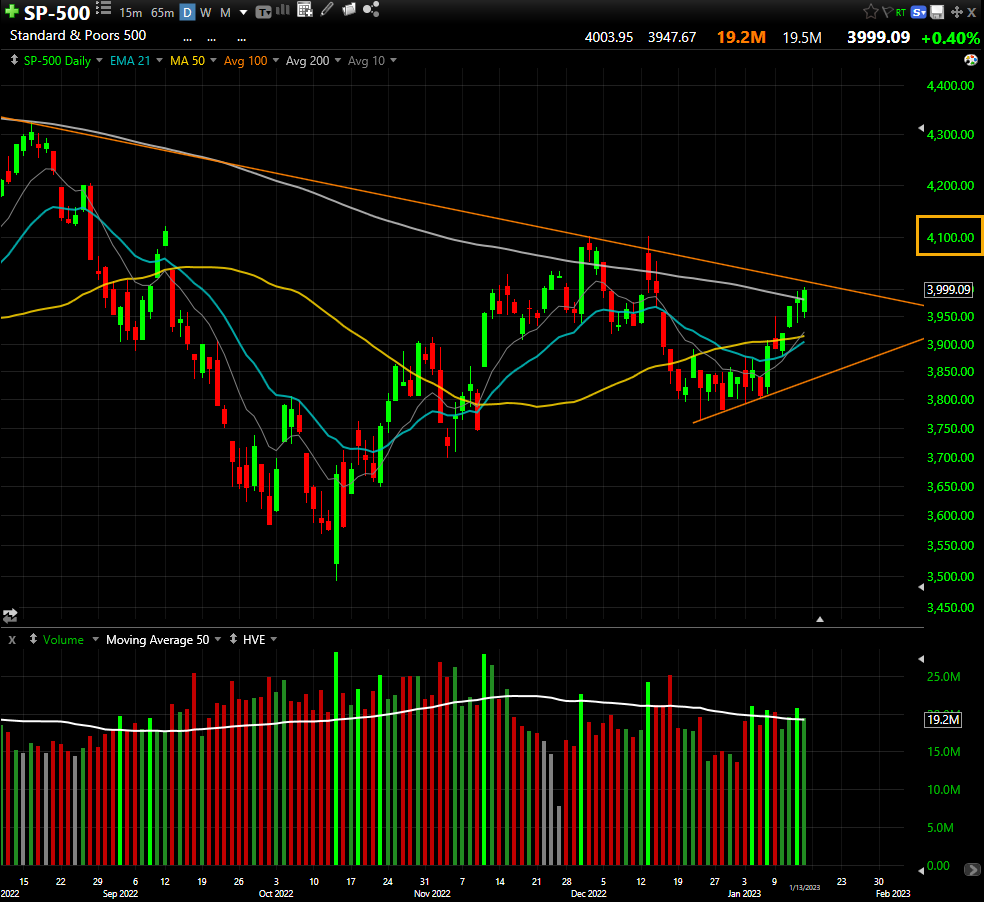
Task: Open the chart templates folder icon
Action: [x=349, y=9]
